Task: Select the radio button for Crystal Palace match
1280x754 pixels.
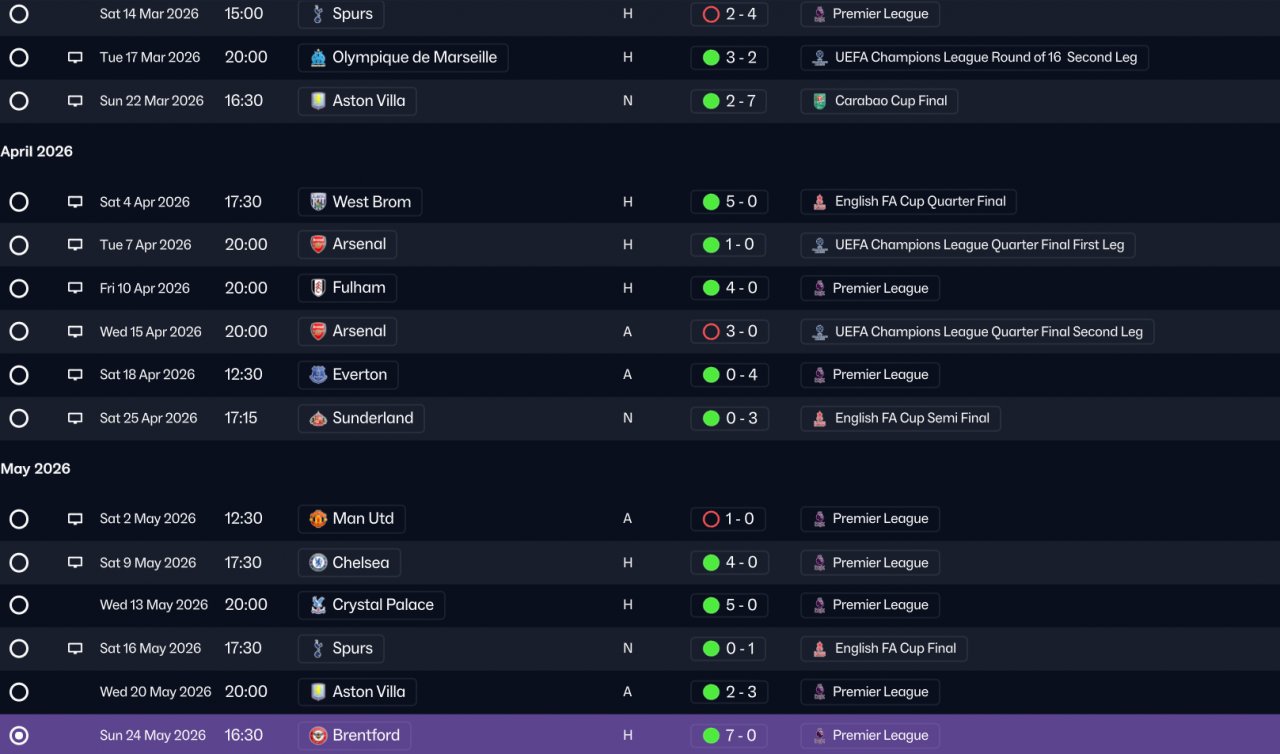Action: 19,605
